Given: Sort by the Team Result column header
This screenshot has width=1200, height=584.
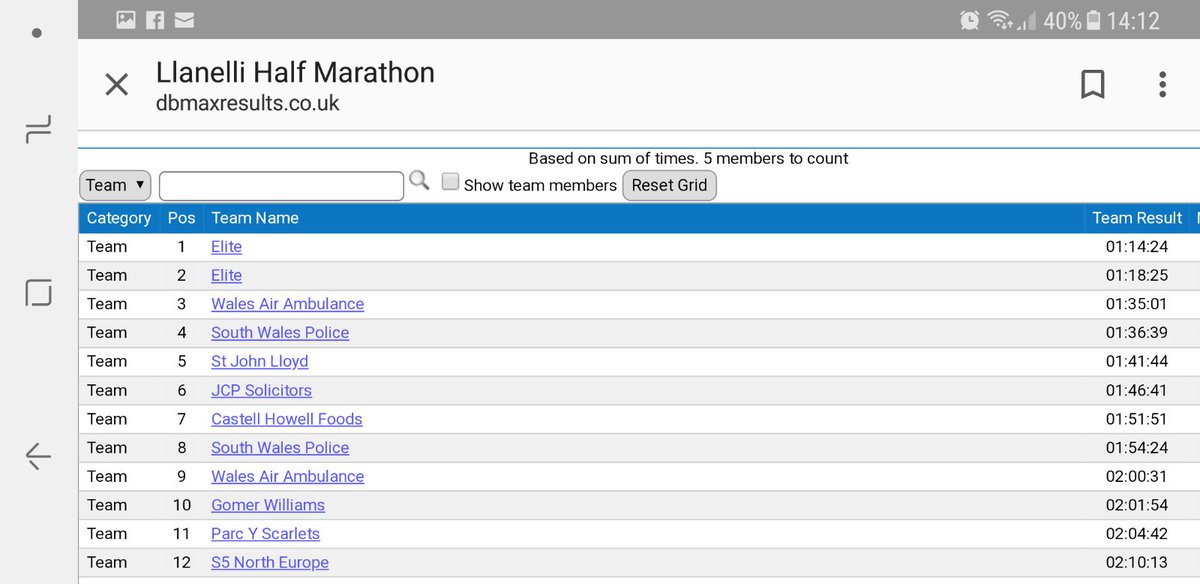Looking at the screenshot, I should (x=1137, y=218).
